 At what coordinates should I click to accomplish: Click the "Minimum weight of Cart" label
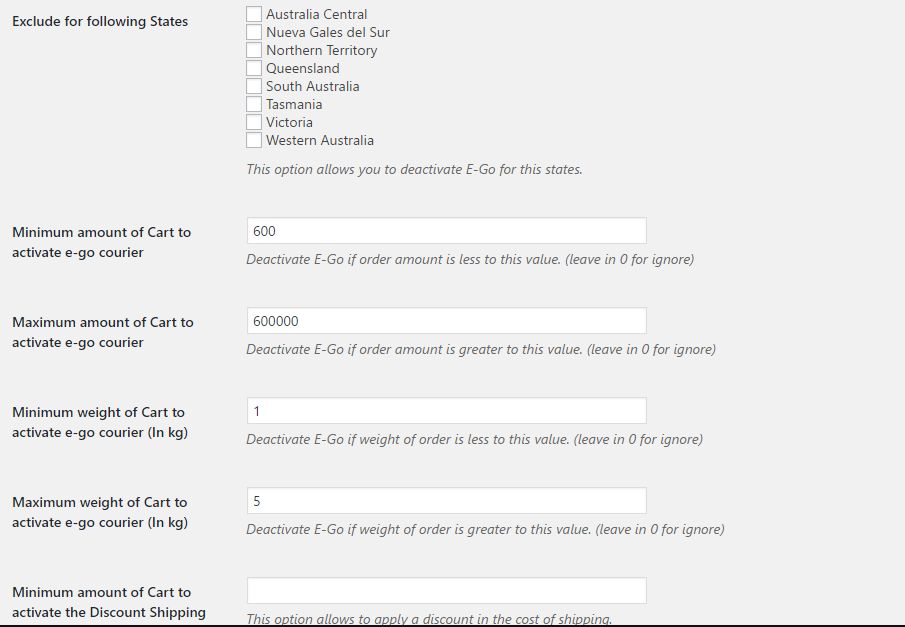(99, 422)
